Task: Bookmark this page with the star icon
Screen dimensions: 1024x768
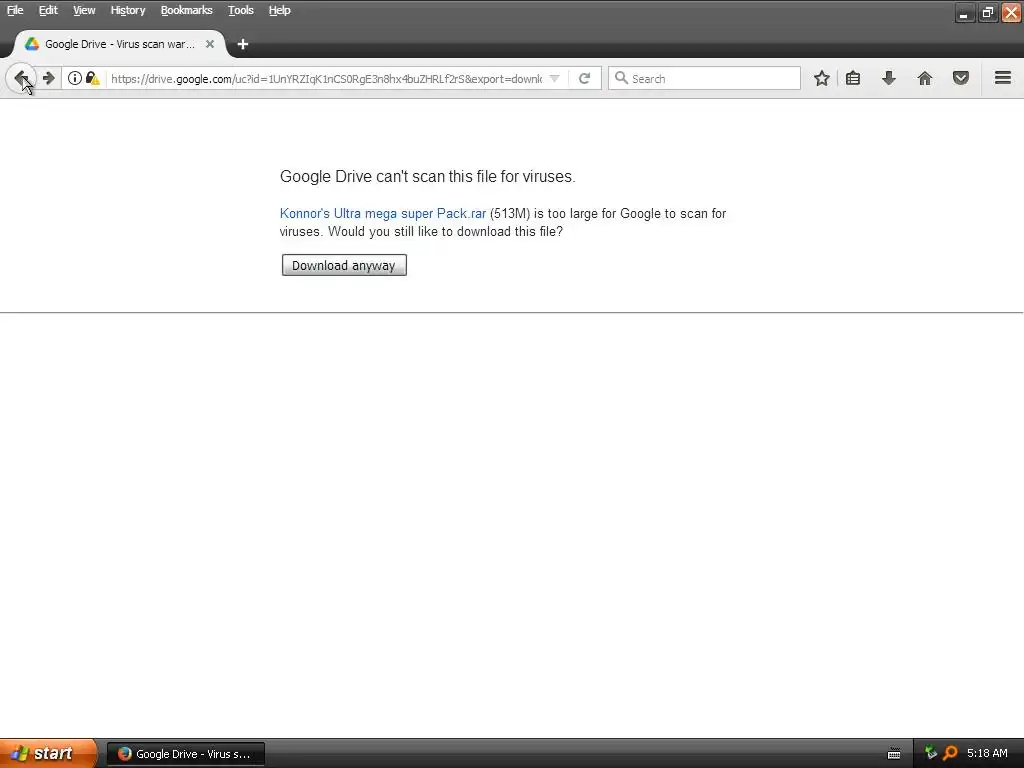Action: coord(822,78)
